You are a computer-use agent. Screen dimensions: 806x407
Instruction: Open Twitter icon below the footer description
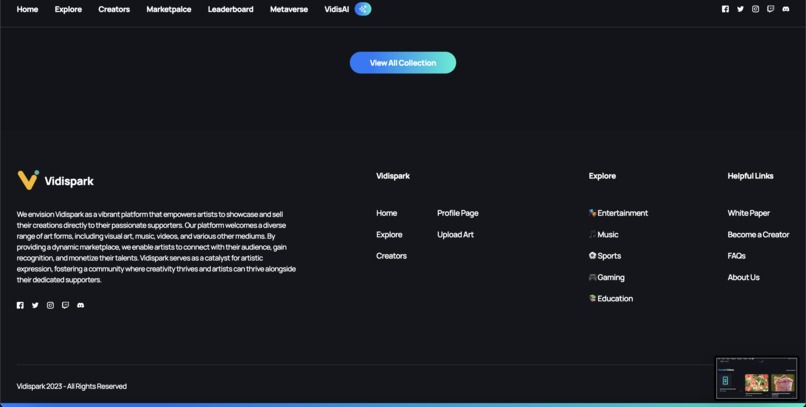tap(35, 305)
